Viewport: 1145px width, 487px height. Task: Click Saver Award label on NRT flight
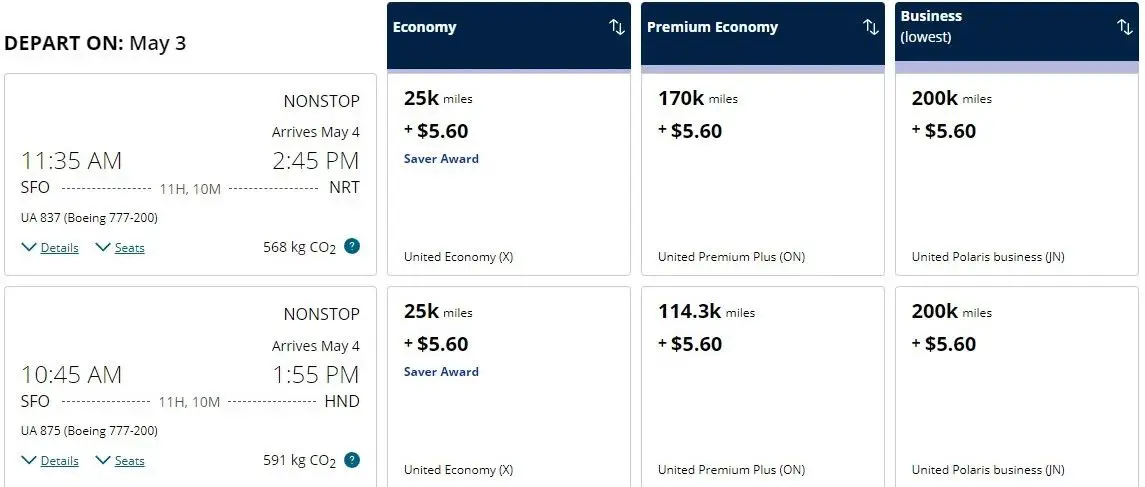click(441, 158)
